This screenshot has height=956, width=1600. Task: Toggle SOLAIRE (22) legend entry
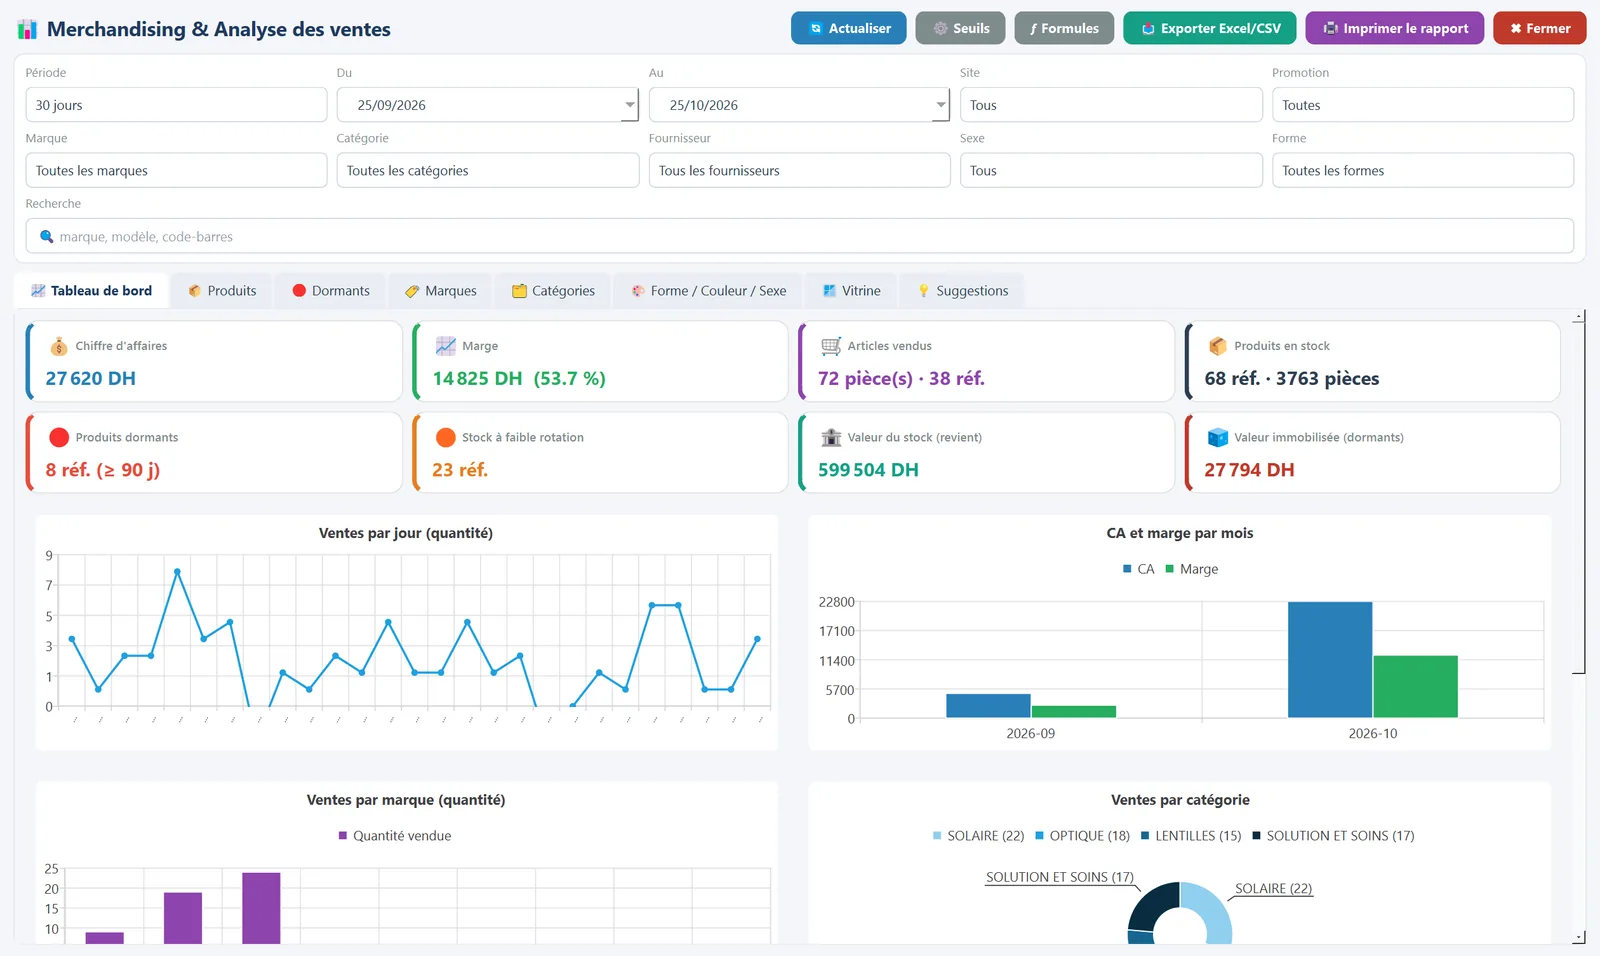978,836
